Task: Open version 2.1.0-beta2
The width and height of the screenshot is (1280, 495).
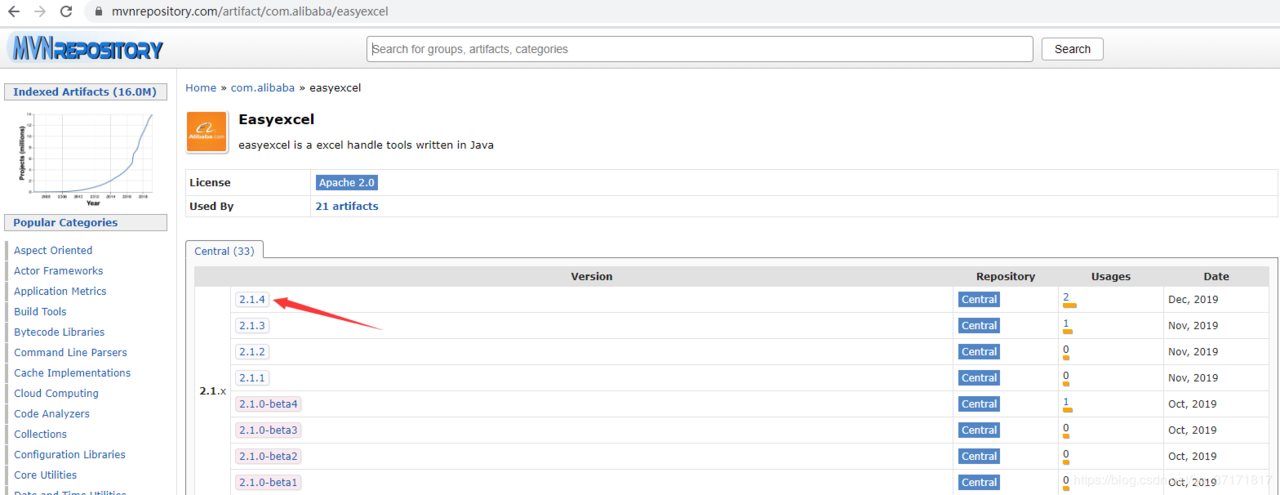Action: [x=269, y=455]
